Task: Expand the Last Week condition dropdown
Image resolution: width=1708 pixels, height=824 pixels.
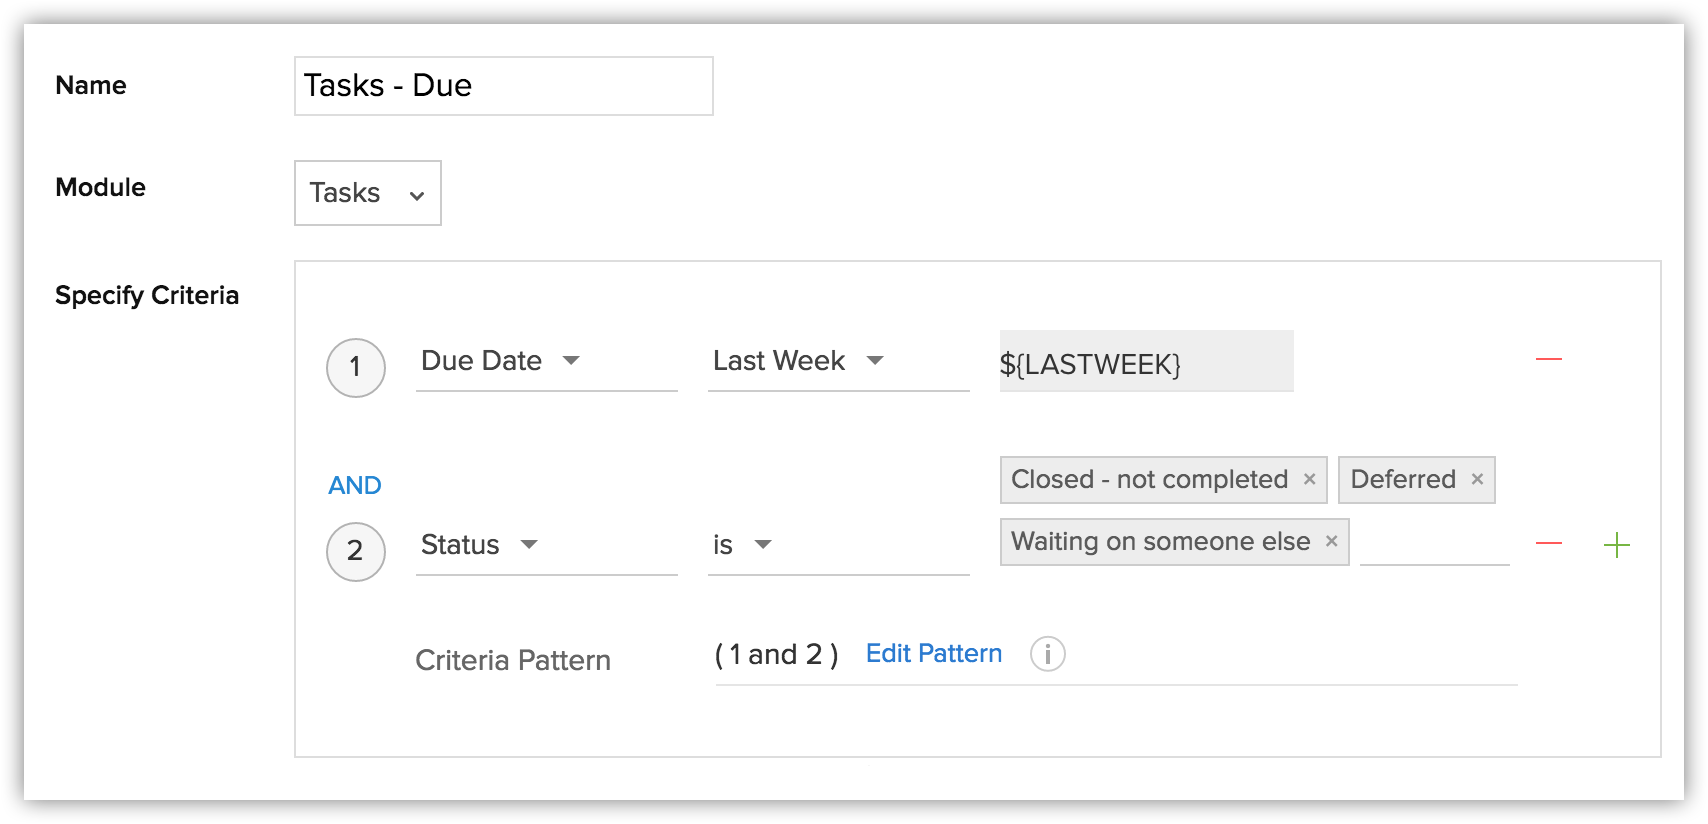Action: click(838, 361)
